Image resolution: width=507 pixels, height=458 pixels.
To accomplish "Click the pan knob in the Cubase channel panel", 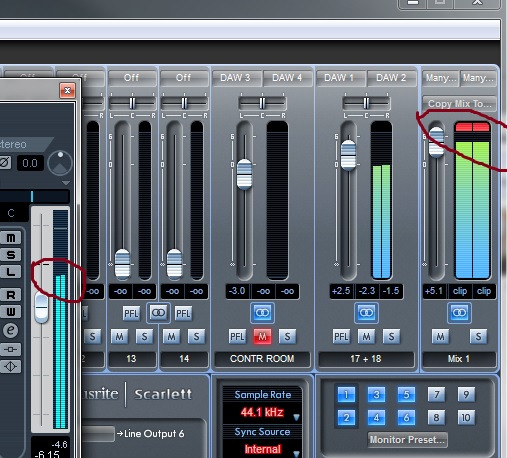I will pos(60,163).
